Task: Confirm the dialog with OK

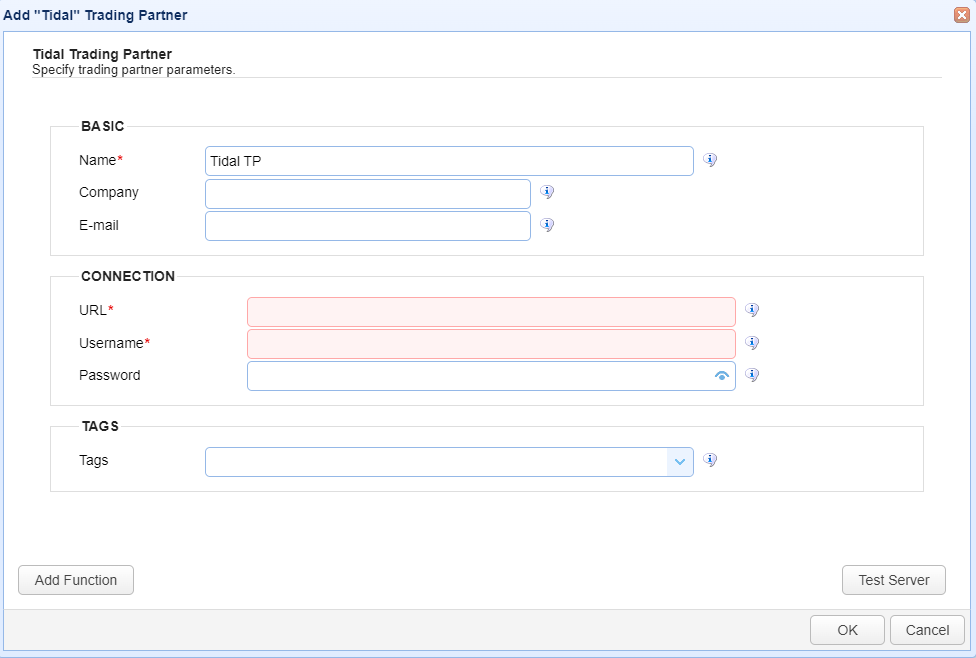Action: click(x=847, y=630)
